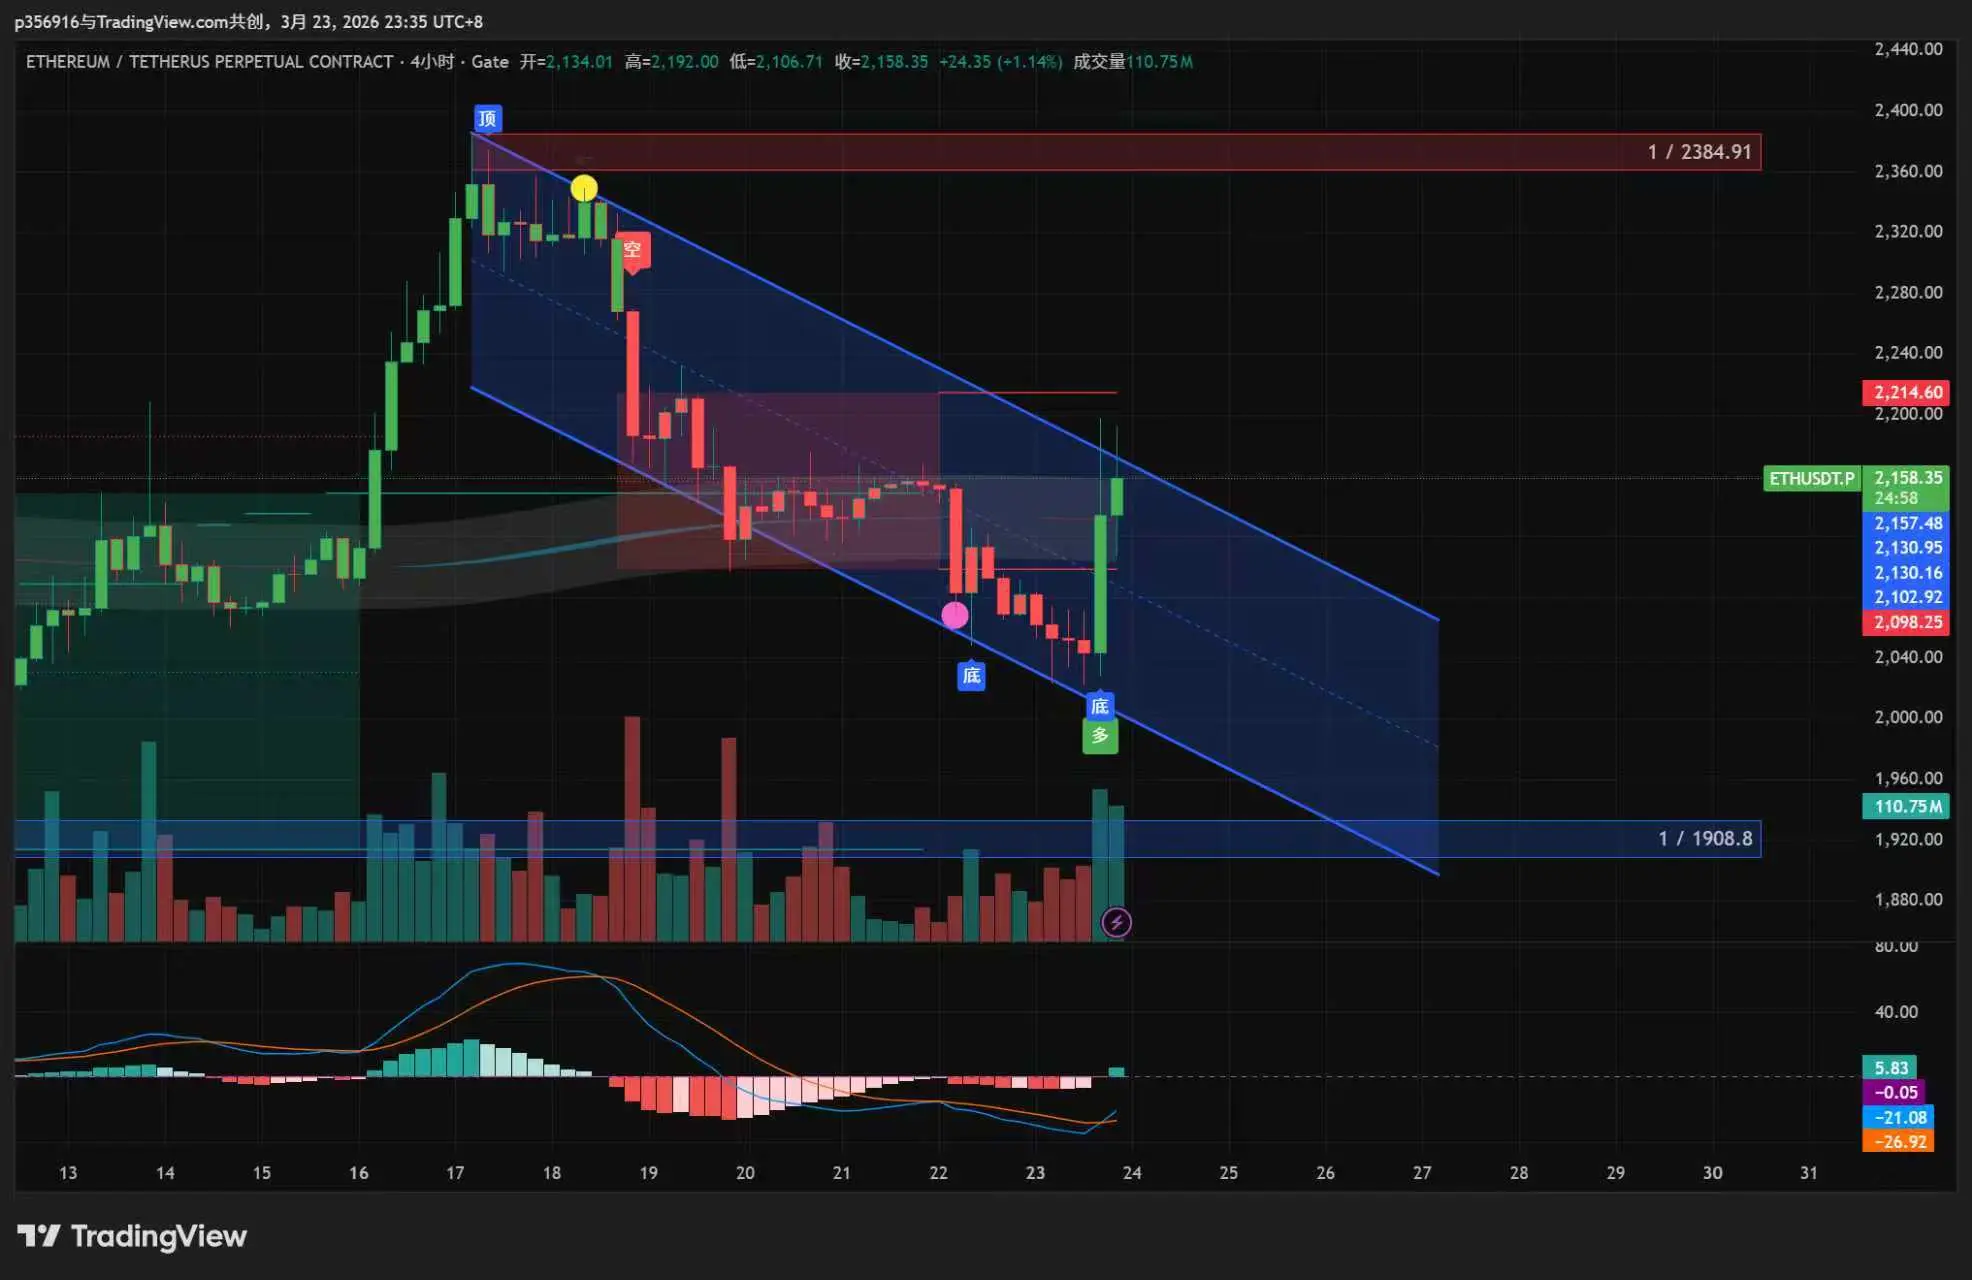Click the blue 顶 top marker label
This screenshot has height=1280, width=1972.
487,119
